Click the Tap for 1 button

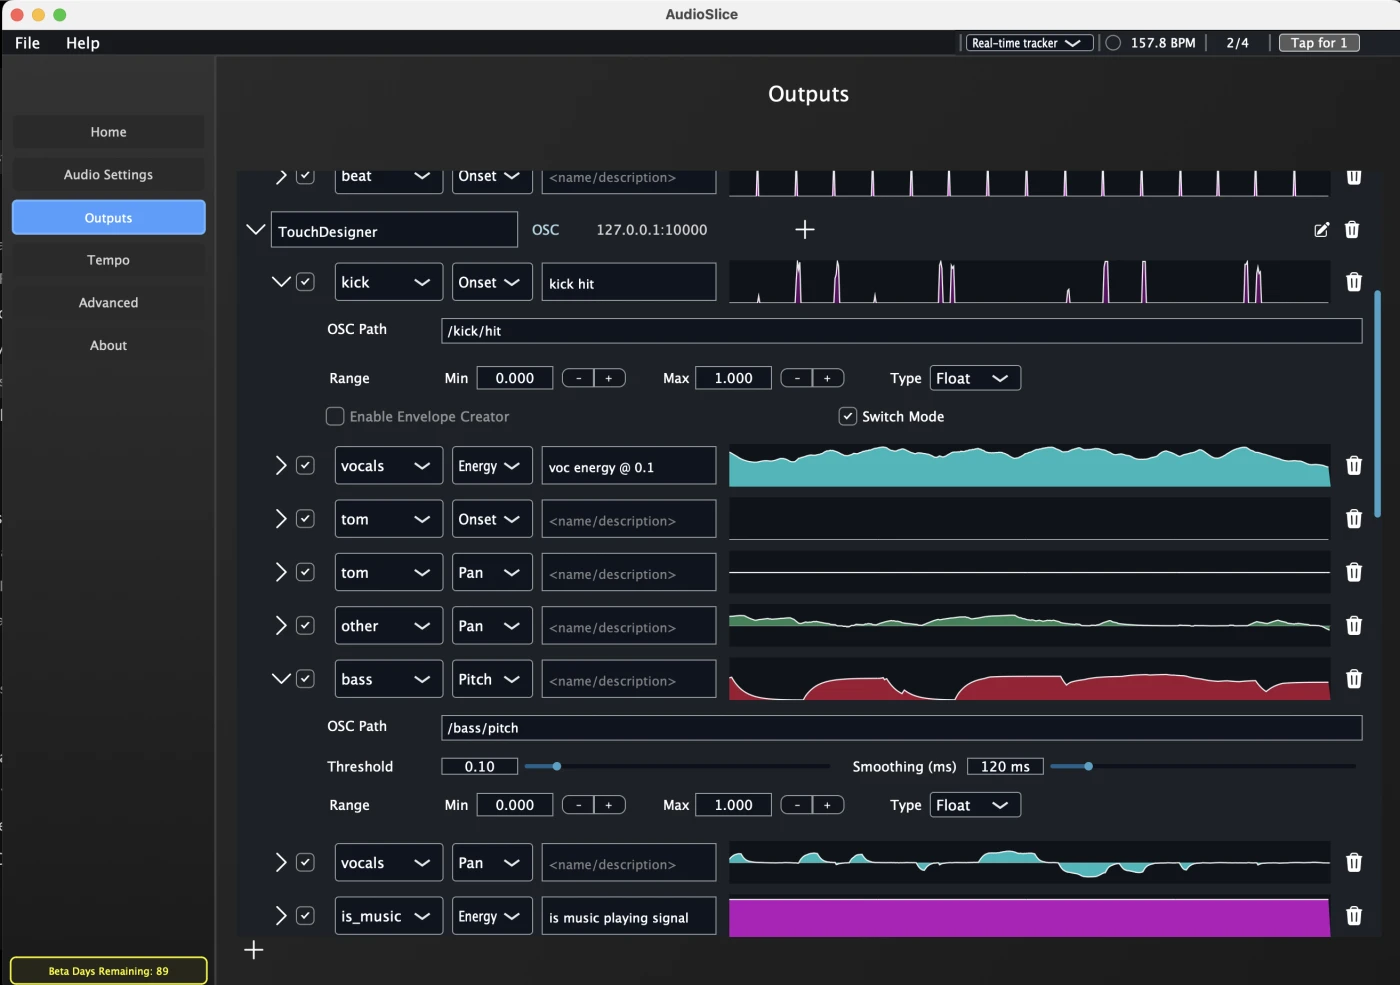[x=1319, y=43]
